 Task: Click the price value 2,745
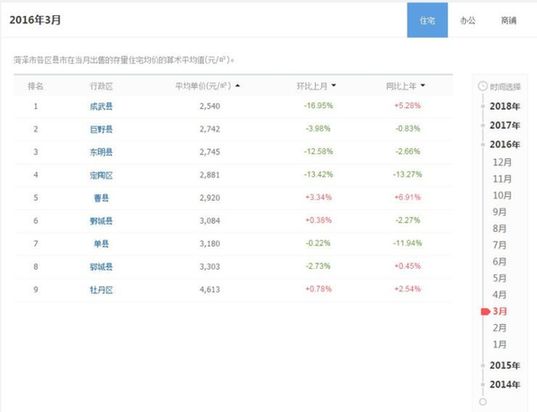[x=210, y=152]
